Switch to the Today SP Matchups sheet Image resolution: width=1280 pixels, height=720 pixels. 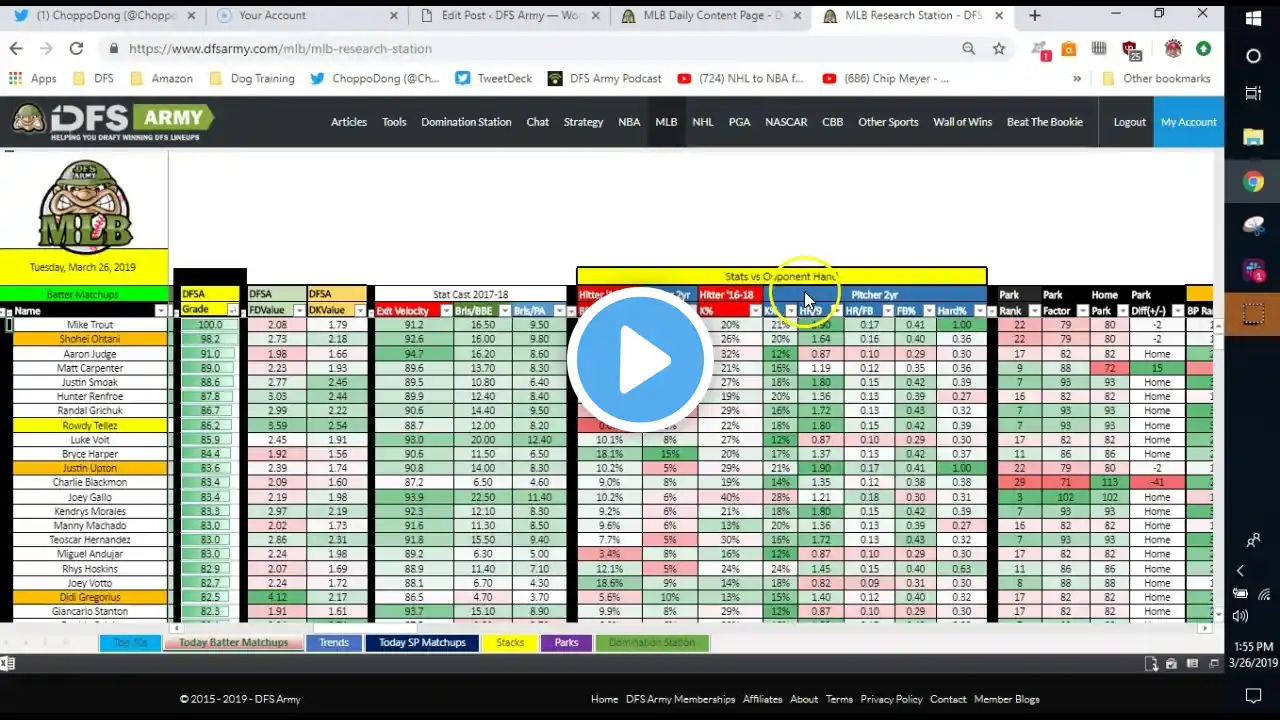422,643
